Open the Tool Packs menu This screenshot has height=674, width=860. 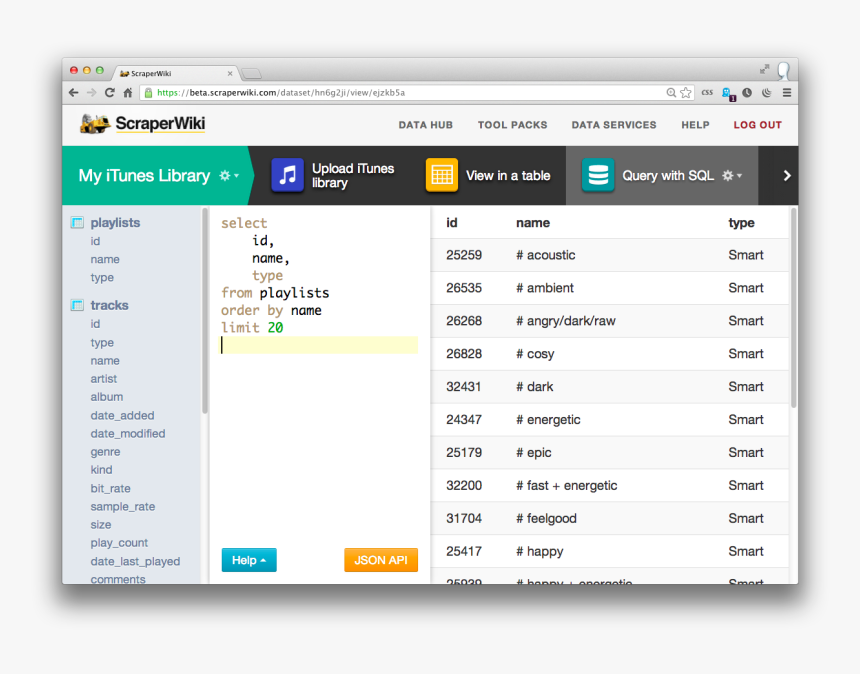512,125
